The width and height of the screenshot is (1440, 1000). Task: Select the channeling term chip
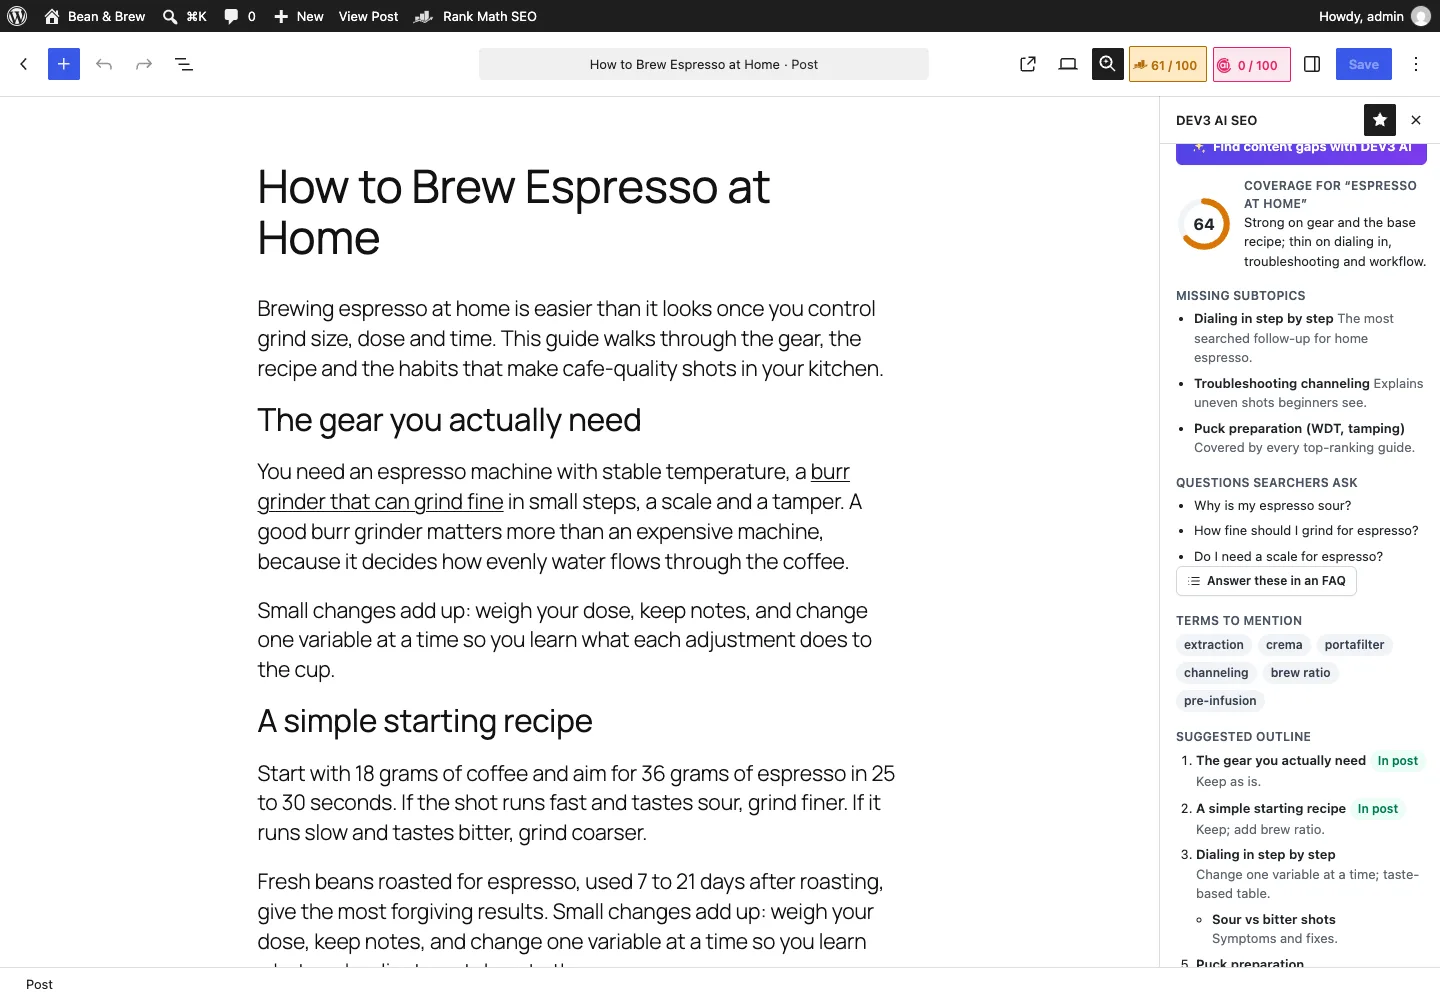pos(1216,673)
